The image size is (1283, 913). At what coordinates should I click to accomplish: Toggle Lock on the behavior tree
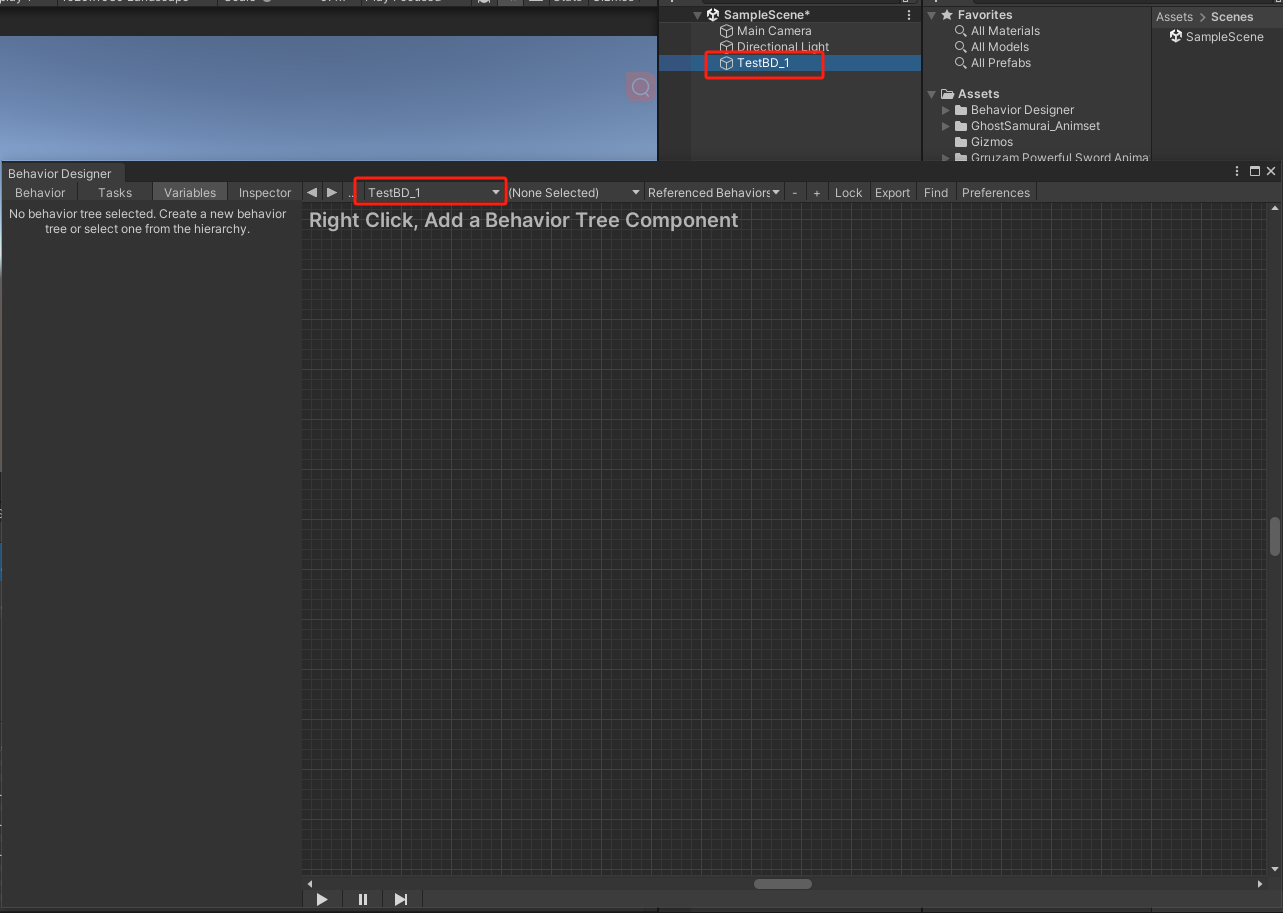(848, 192)
